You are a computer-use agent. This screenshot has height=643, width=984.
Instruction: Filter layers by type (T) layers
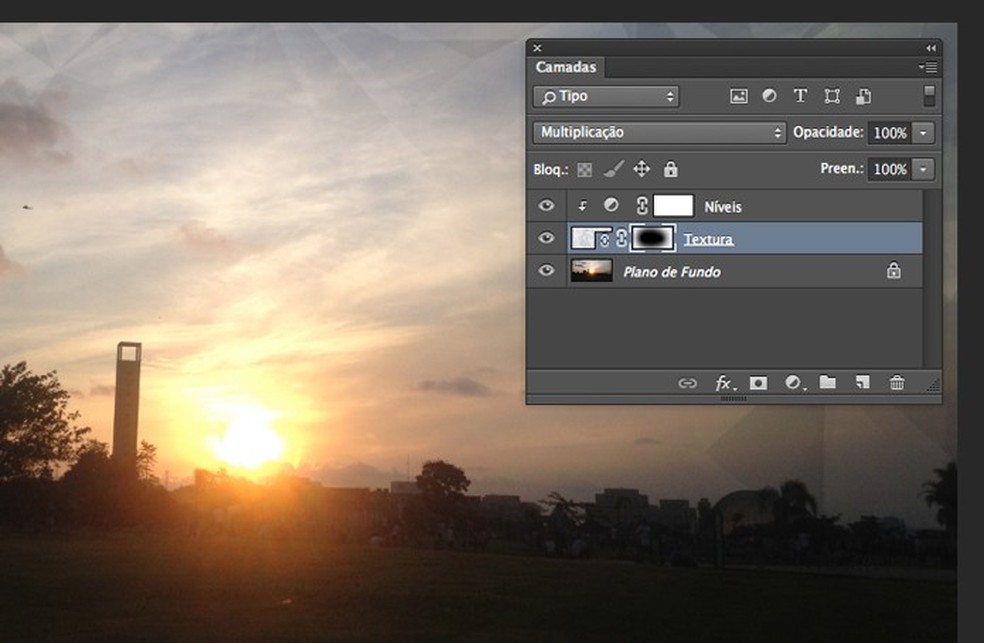[x=800, y=97]
